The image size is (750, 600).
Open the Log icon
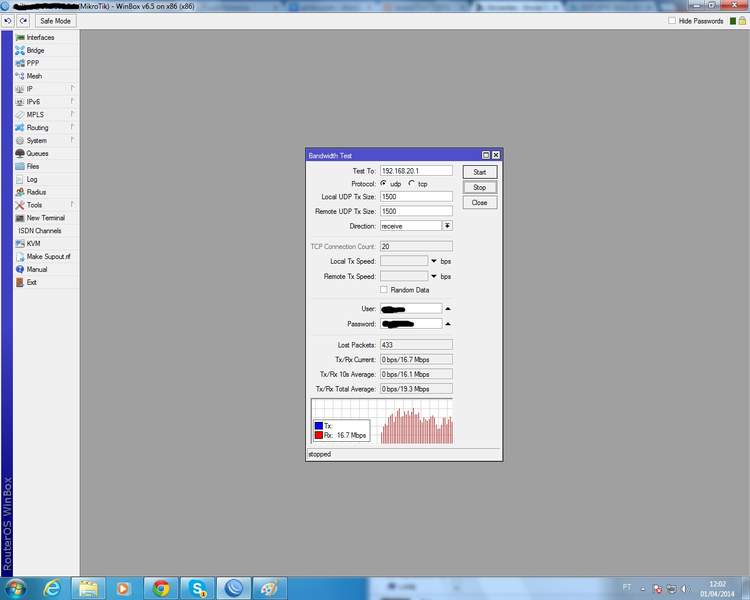click(20, 179)
